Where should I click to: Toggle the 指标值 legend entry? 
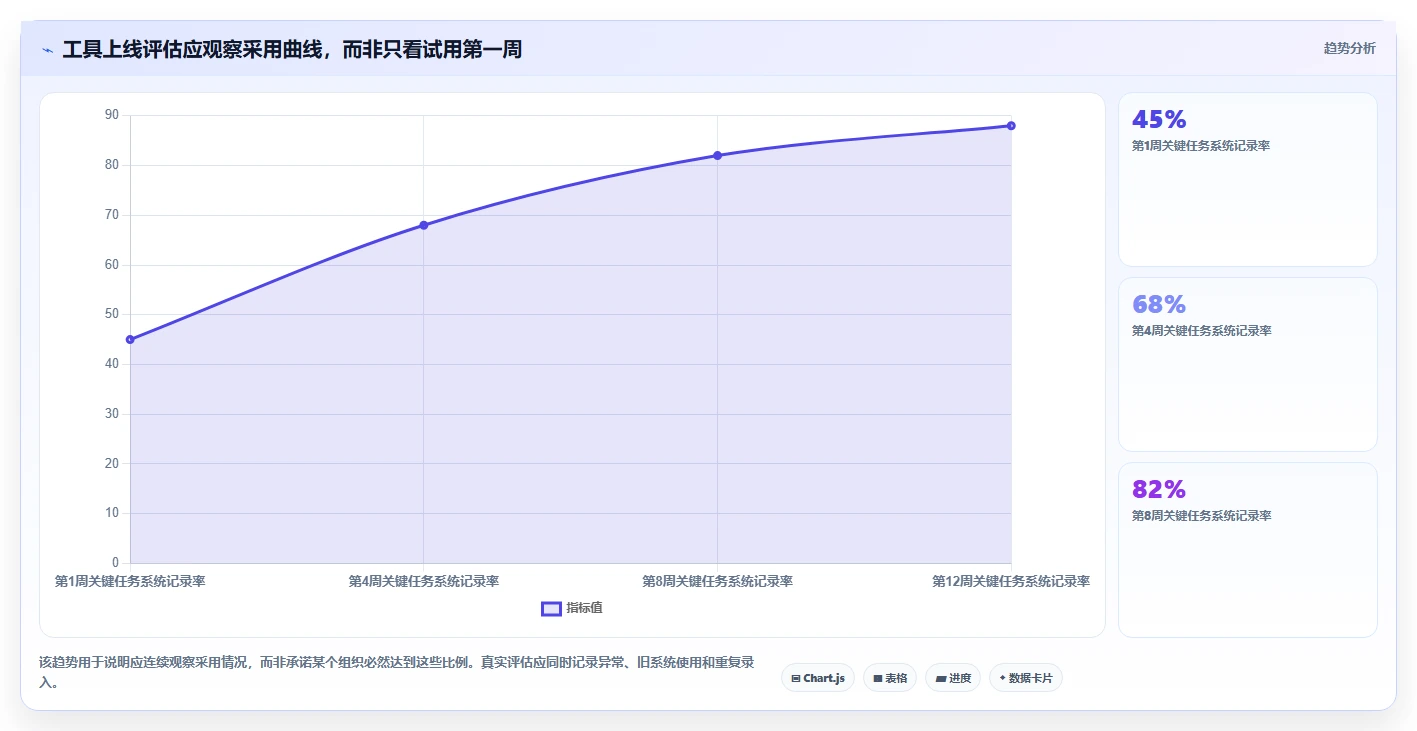click(x=572, y=608)
